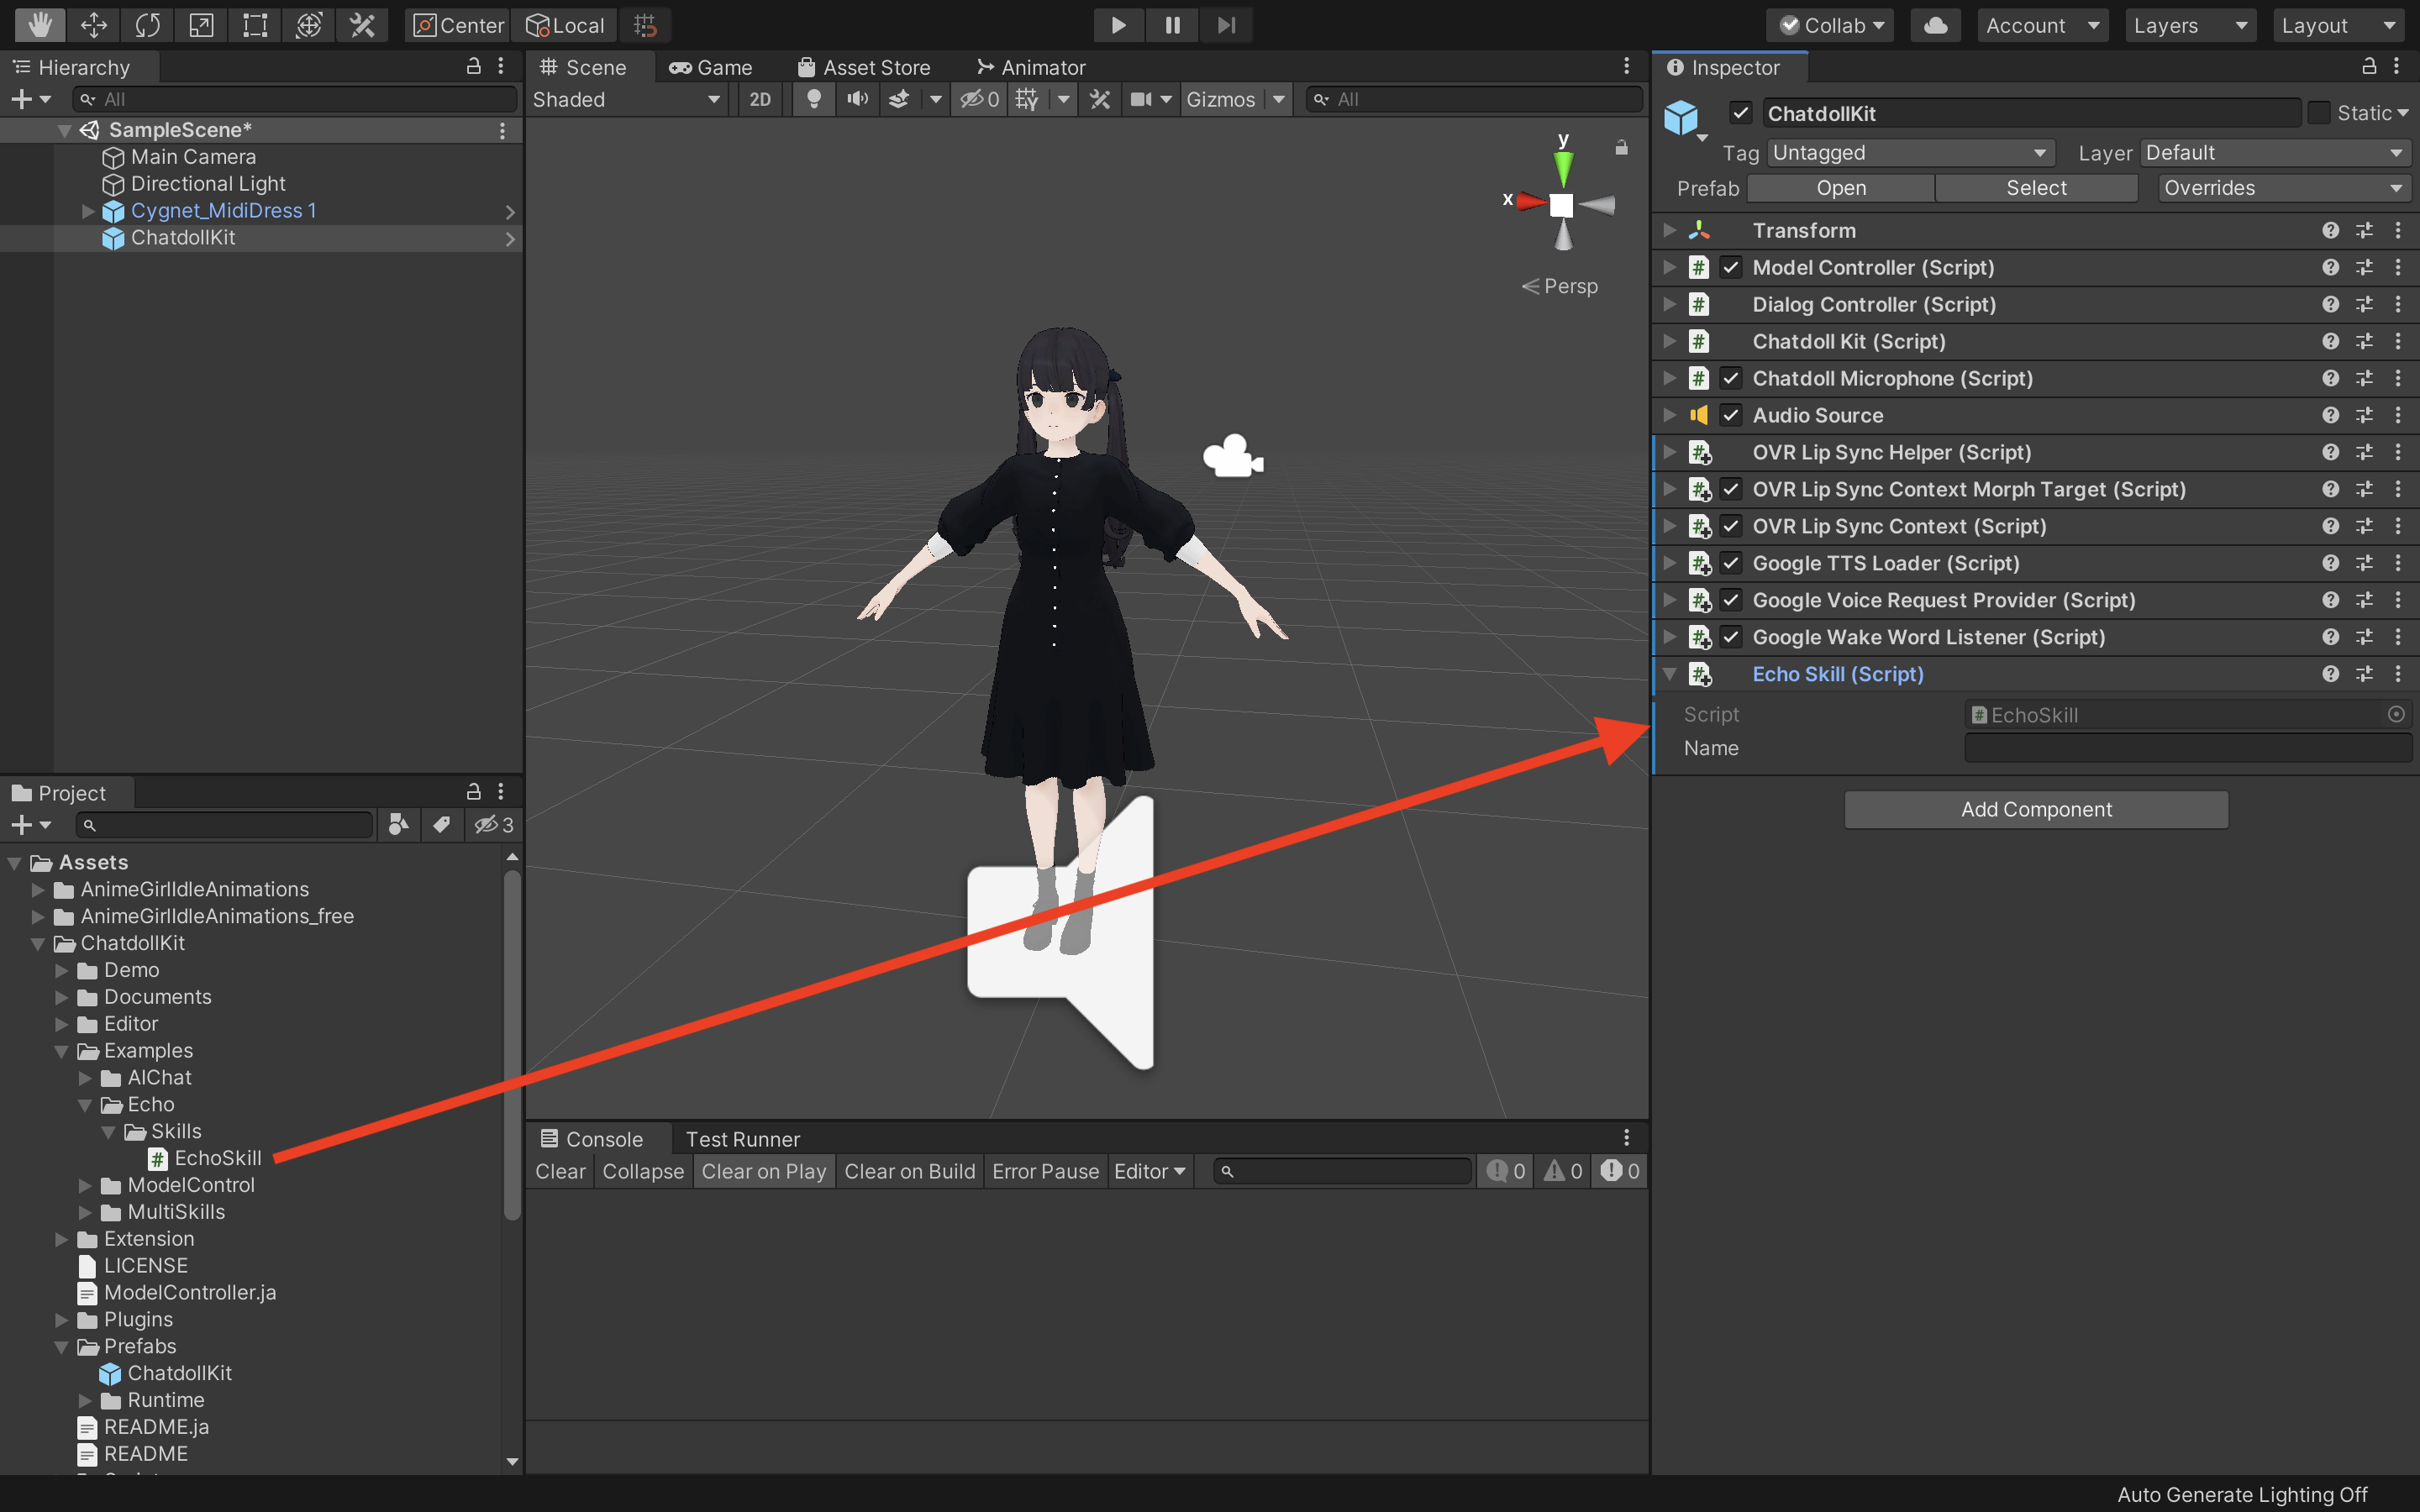Select the Move tool
Screen dimensions: 2420x1512
(x=93, y=25)
